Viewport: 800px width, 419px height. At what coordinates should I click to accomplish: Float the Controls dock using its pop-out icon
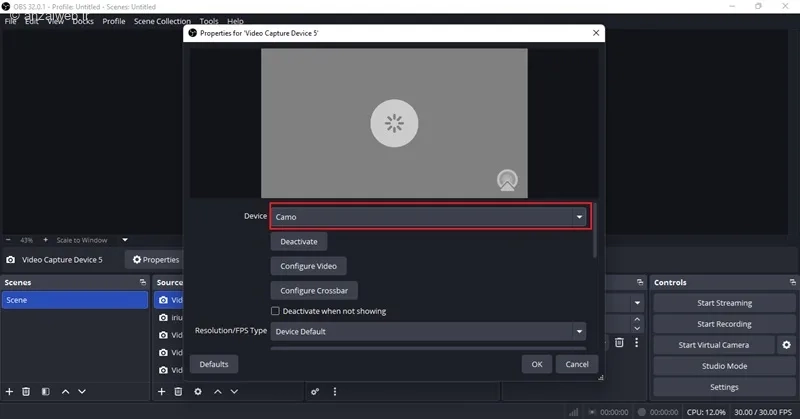pyautogui.click(x=792, y=282)
